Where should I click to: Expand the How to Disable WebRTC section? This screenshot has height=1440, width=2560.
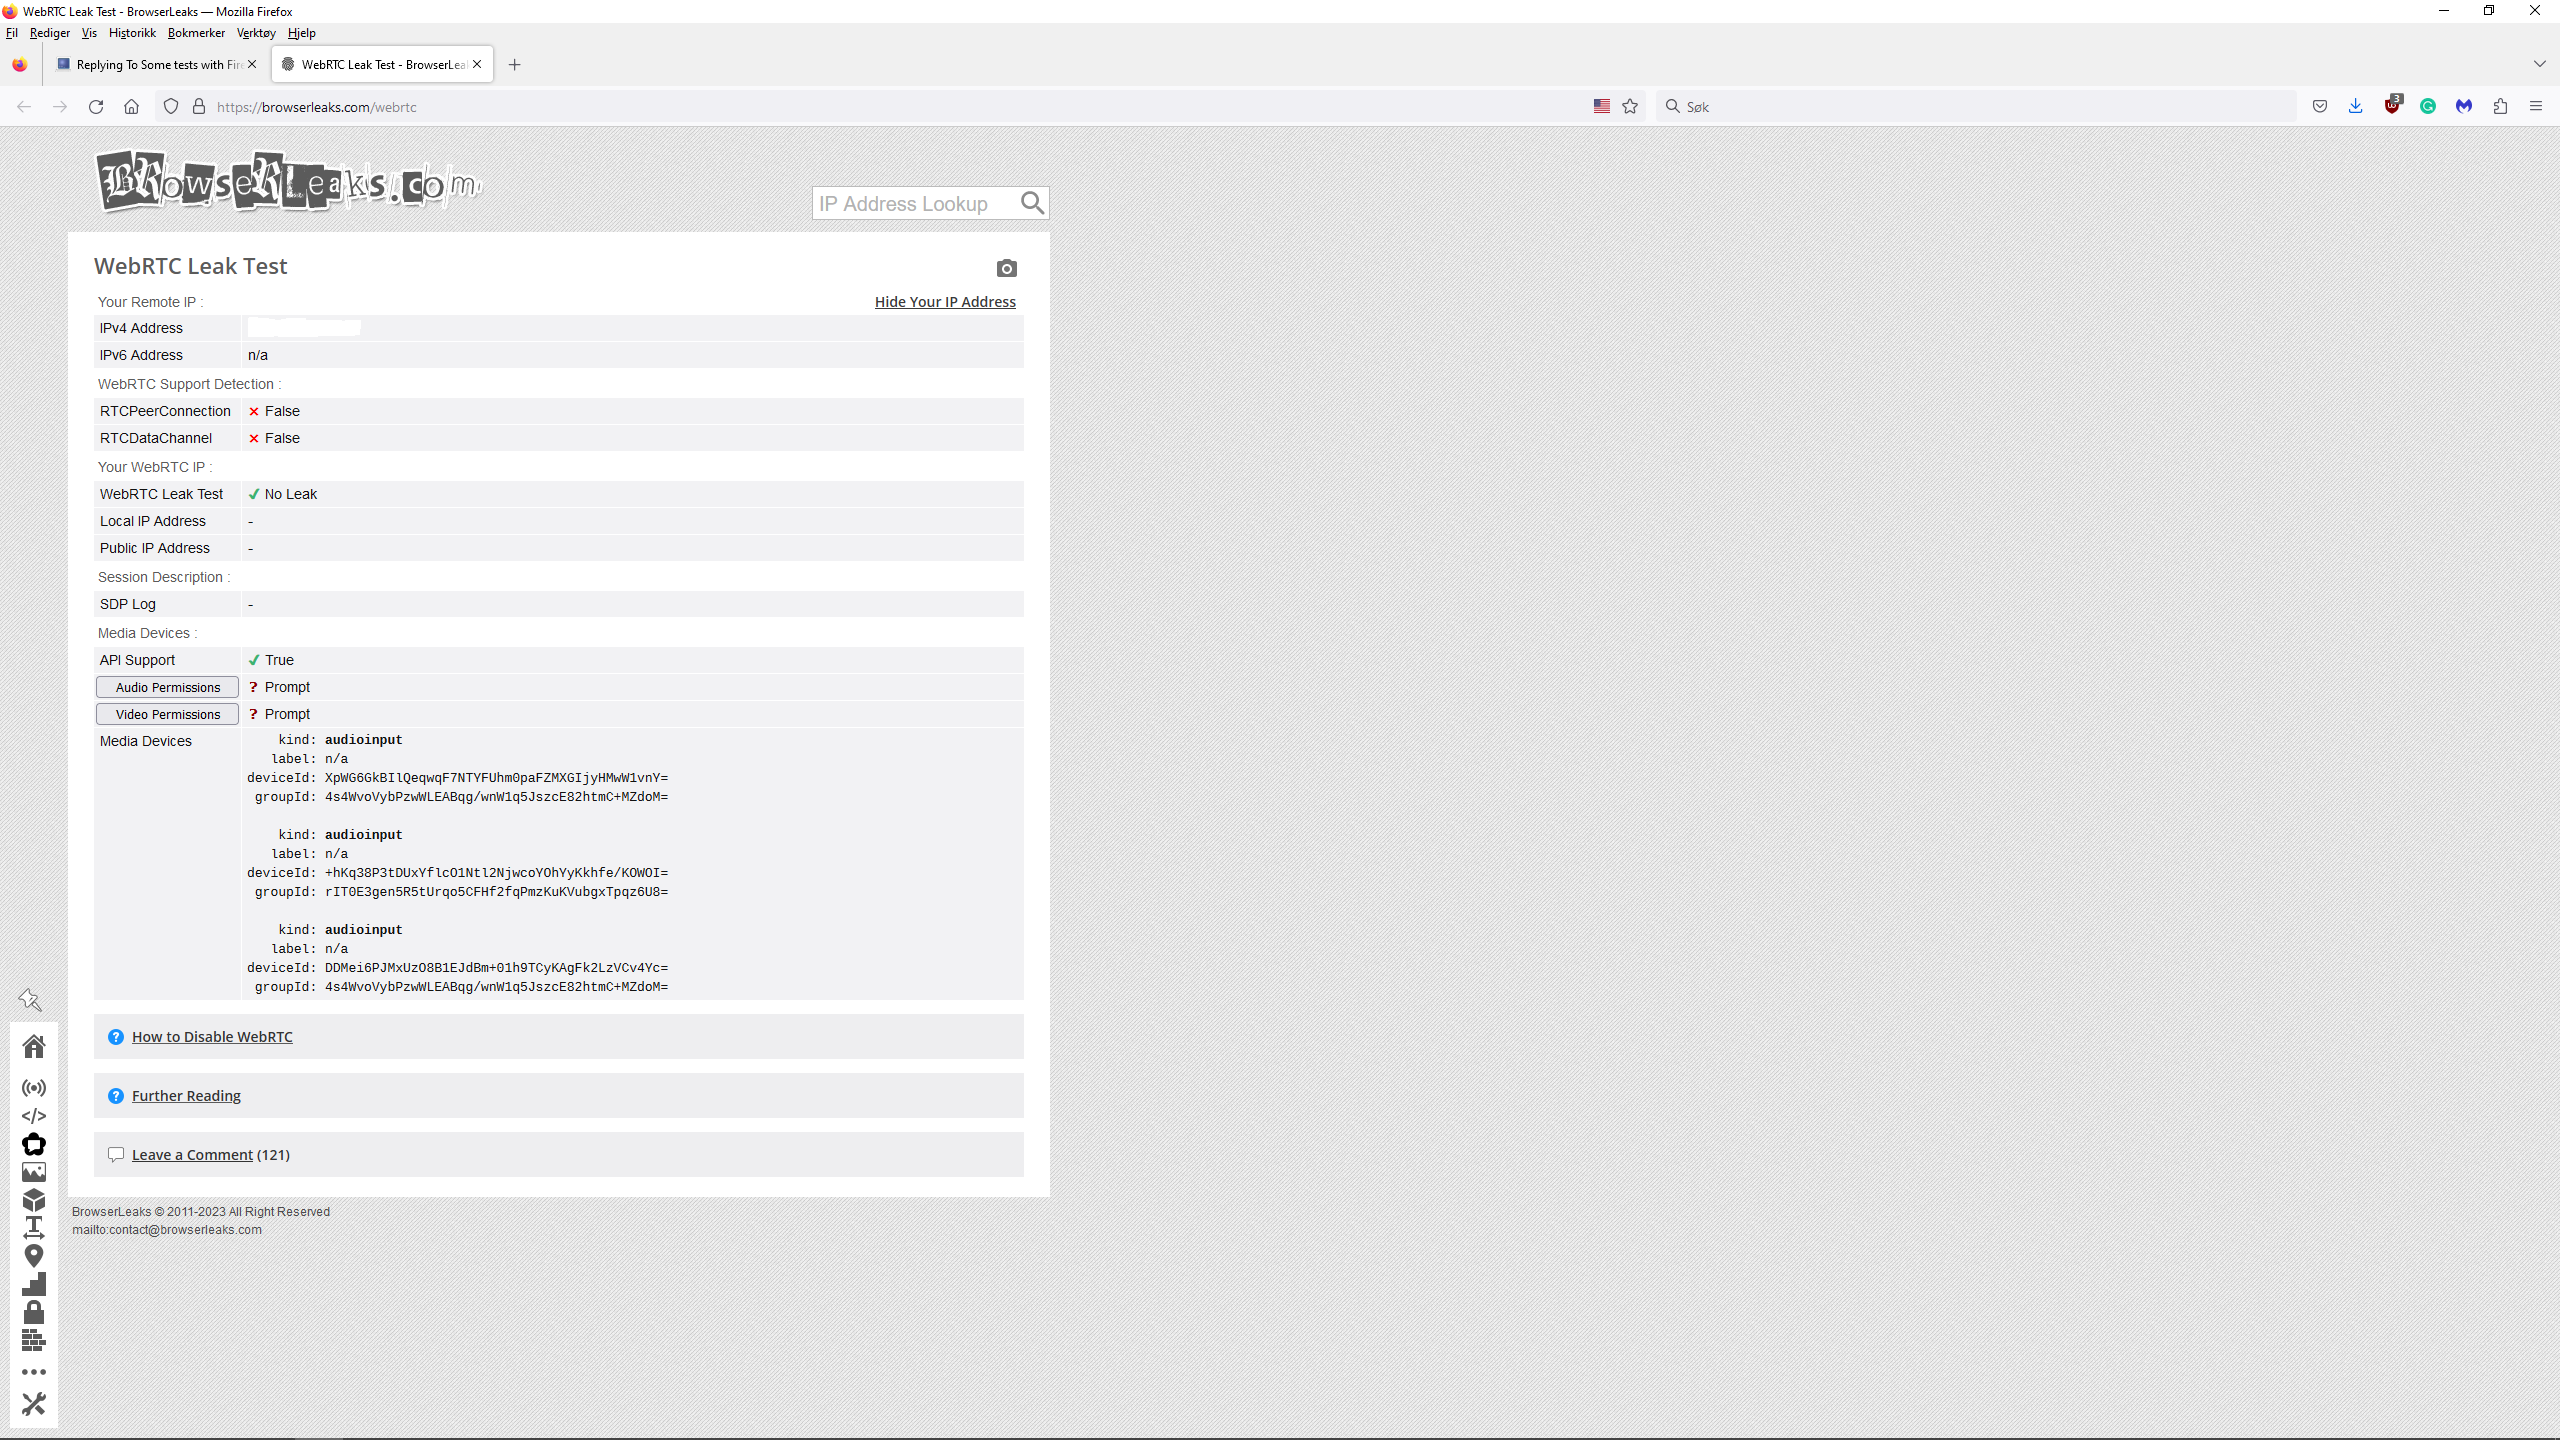pos(212,1036)
